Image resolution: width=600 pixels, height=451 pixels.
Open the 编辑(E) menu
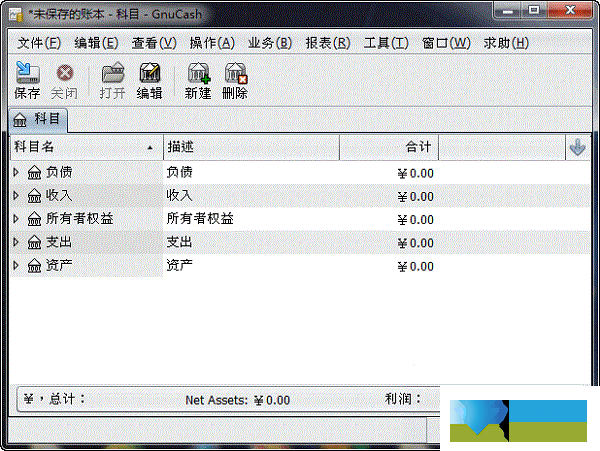point(96,43)
